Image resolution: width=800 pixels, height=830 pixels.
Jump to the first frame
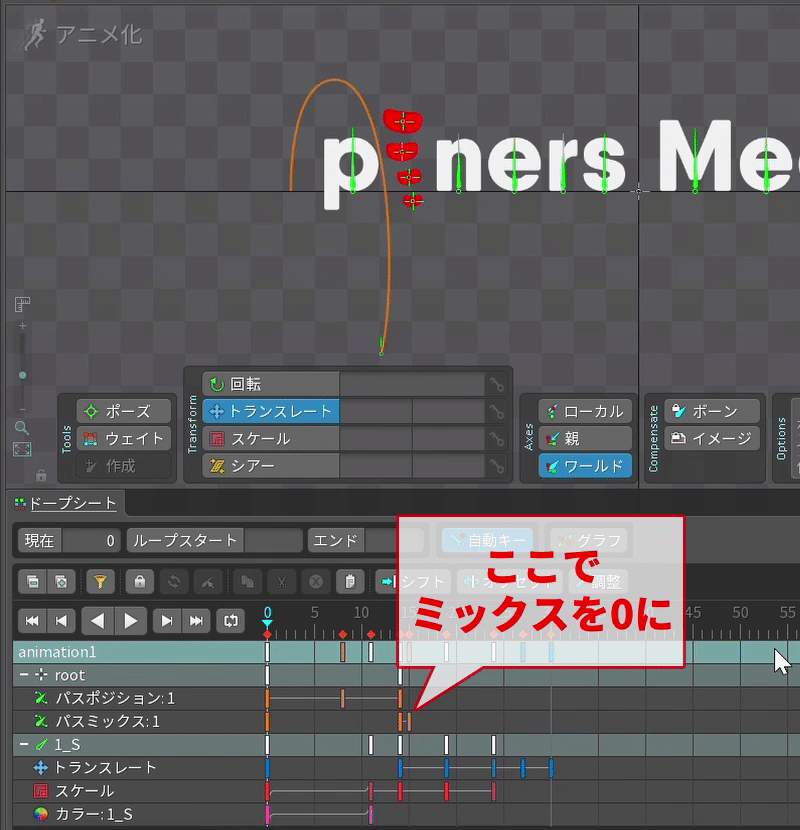click(32, 621)
